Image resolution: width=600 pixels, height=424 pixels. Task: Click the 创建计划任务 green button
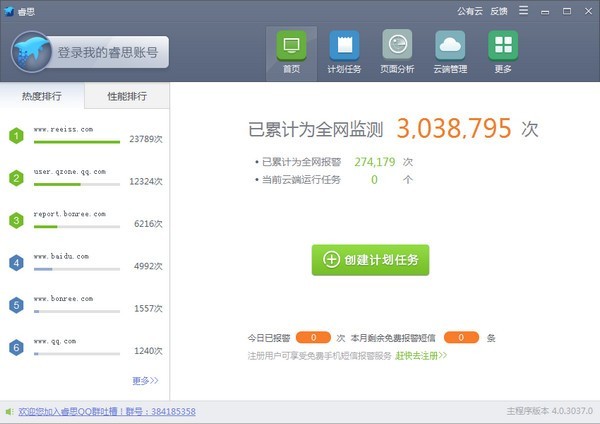(370, 260)
